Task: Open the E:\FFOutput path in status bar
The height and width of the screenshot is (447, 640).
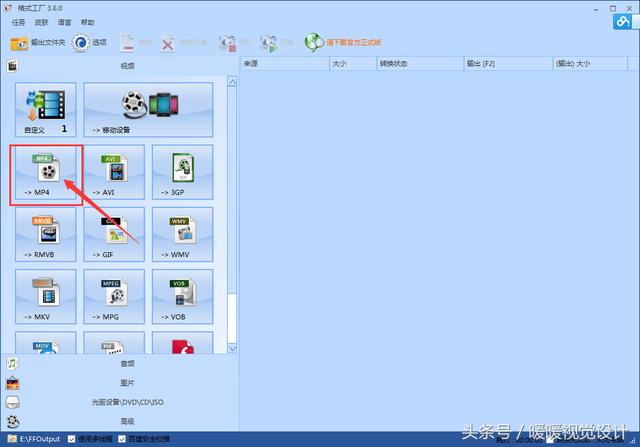Action: tap(40, 439)
